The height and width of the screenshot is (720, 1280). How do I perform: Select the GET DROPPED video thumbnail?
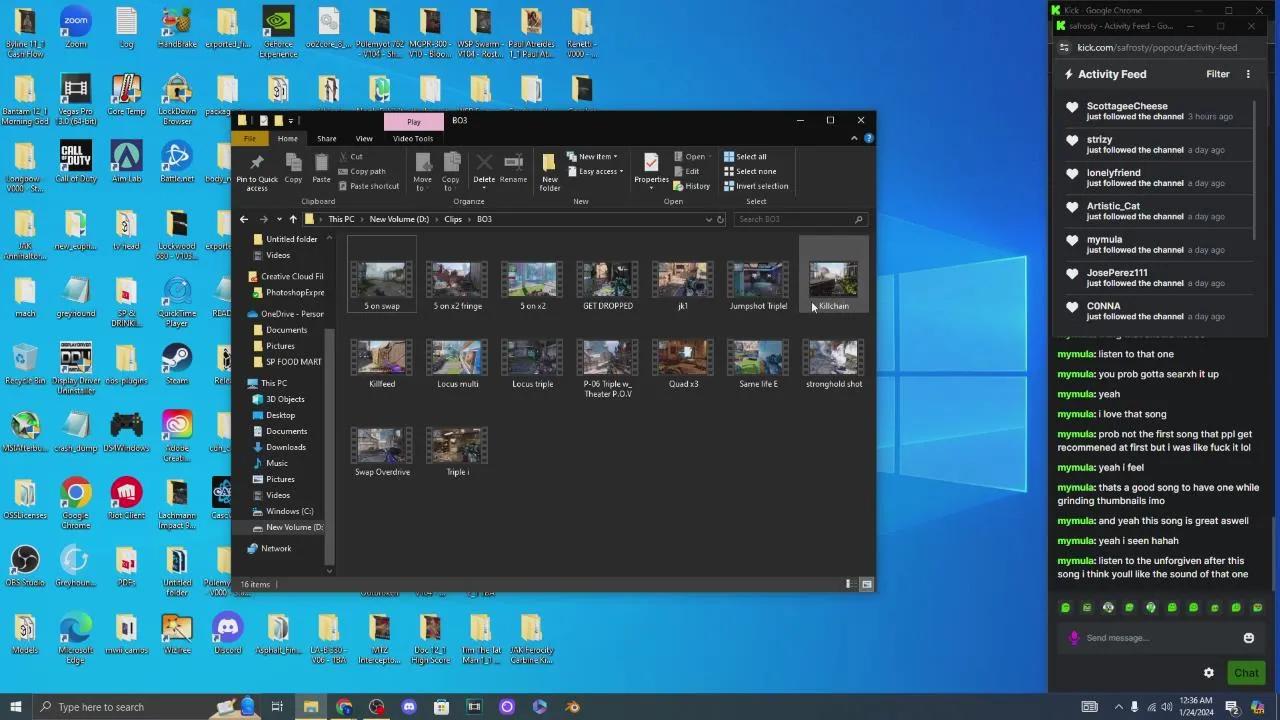point(608,280)
